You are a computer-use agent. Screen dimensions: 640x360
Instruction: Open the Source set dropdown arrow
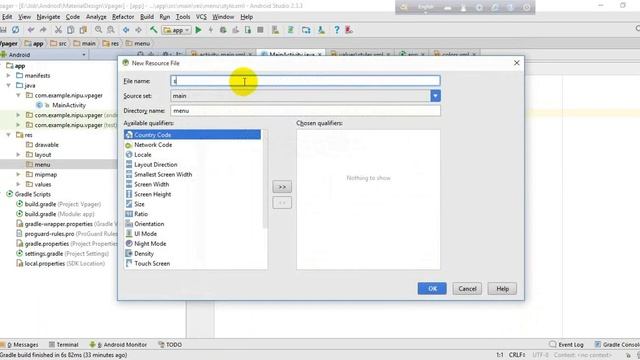tap(436, 96)
